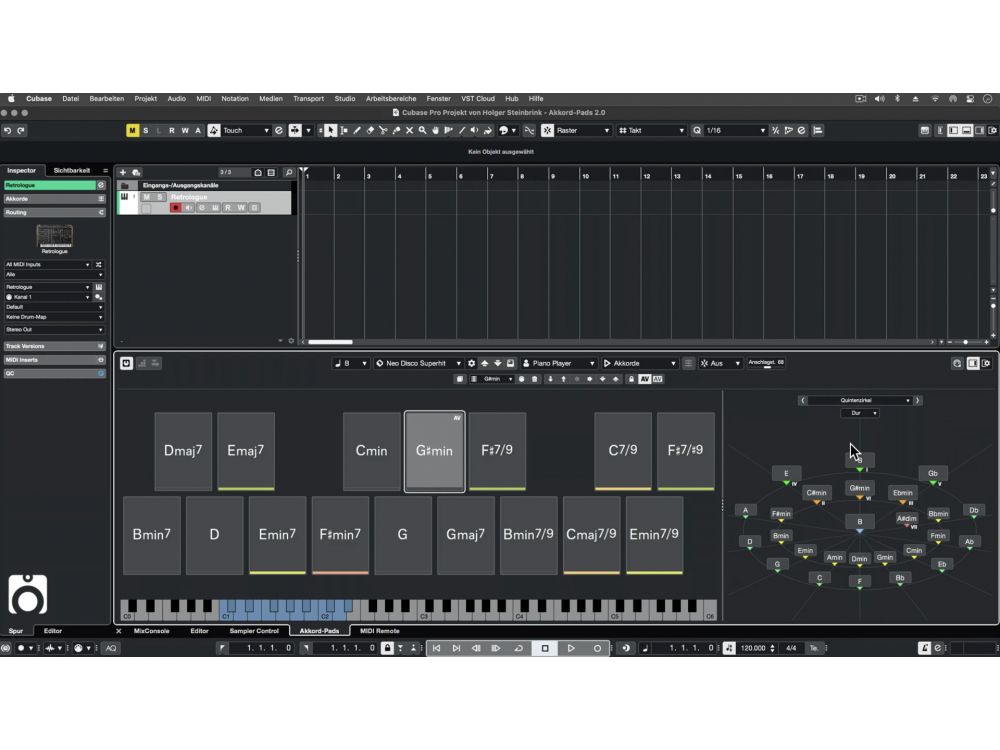Toggle Solo on Retrologue track
The height and width of the screenshot is (750, 1000).
coord(159,197)
